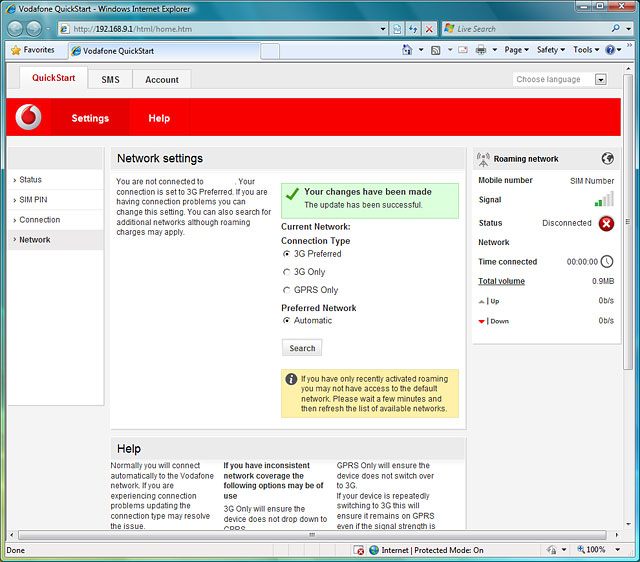Click the signal strength bars icon

point(604,200)
